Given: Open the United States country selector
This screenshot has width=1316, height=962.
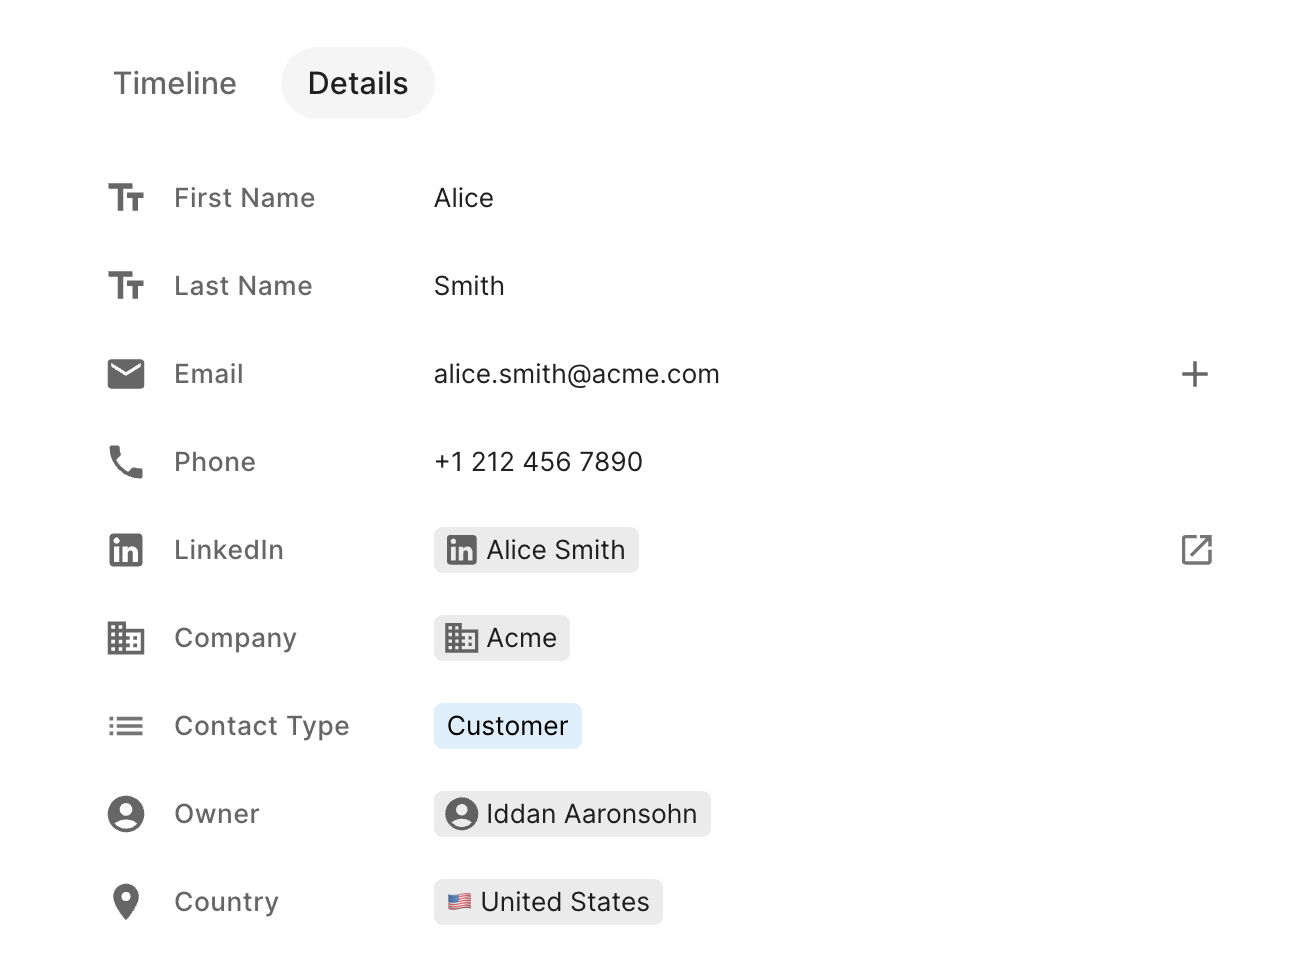Looking at the screenshot, I should point(548,902).
